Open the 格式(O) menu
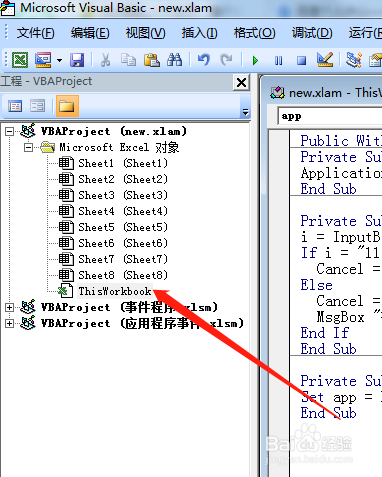 tap(254, 33)
